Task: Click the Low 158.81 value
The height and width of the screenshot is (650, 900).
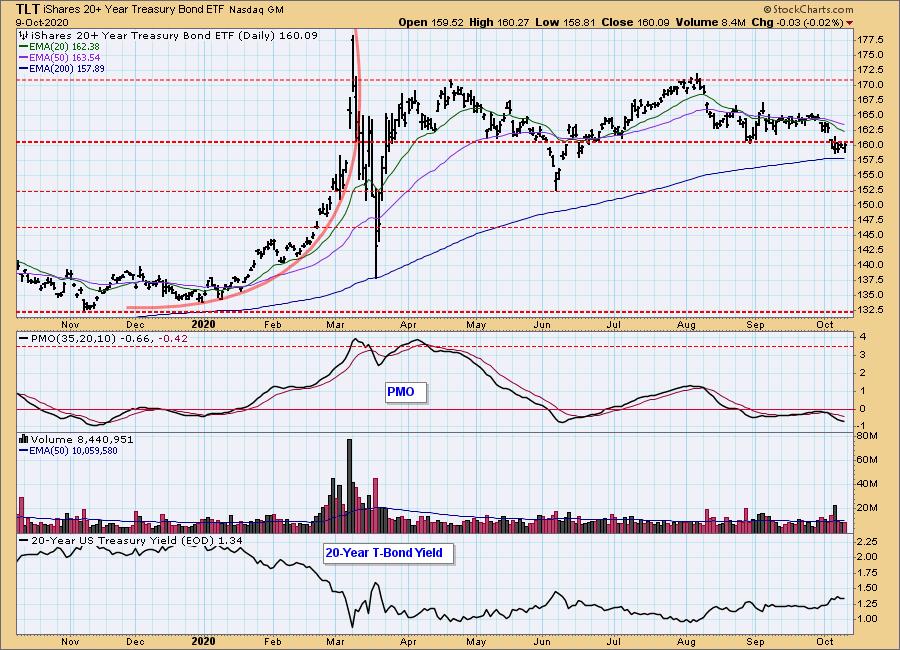Action: (x=565, y=22)
